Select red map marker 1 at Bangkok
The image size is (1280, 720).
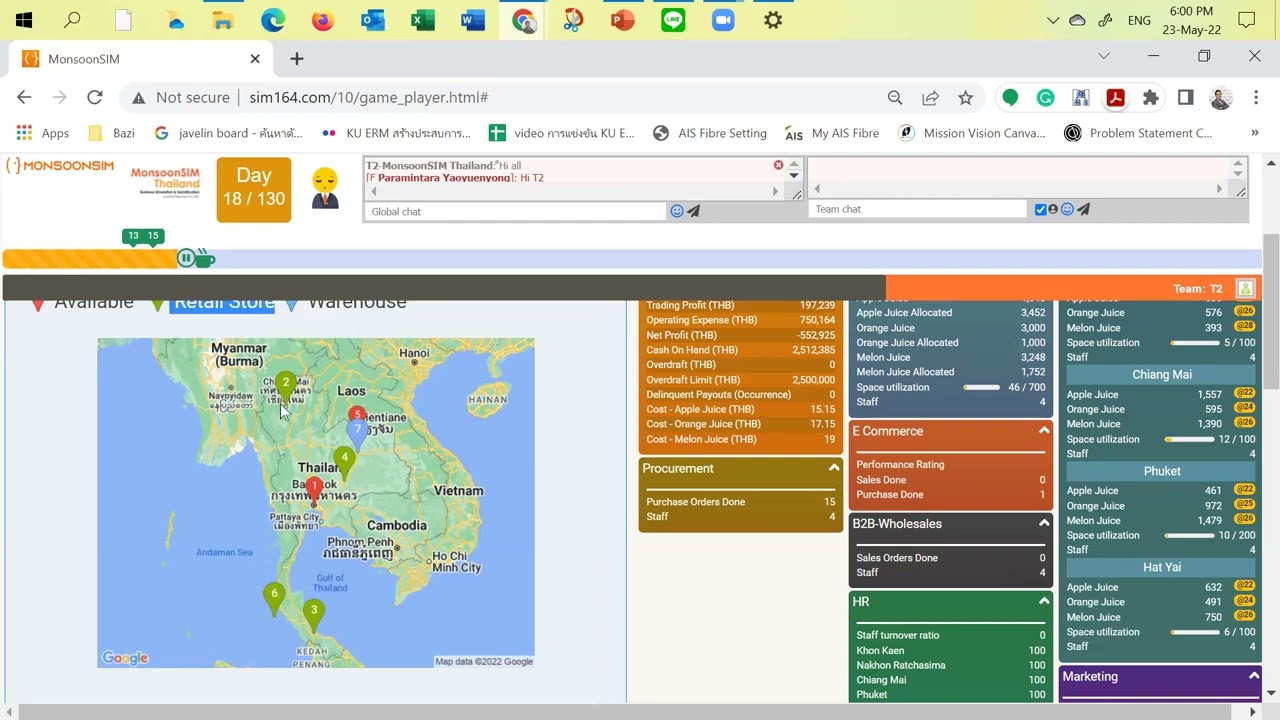click(x=314, y=490)
